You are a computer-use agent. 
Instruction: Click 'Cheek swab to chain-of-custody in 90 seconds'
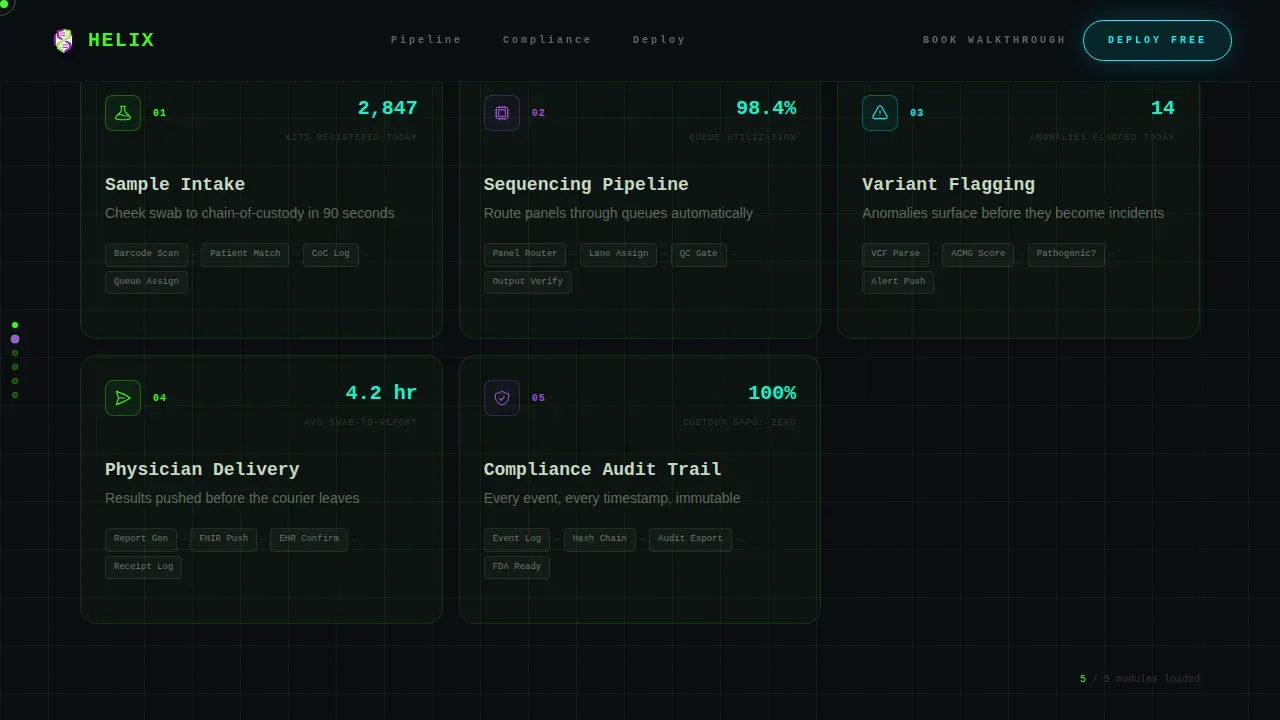(250, 213)
